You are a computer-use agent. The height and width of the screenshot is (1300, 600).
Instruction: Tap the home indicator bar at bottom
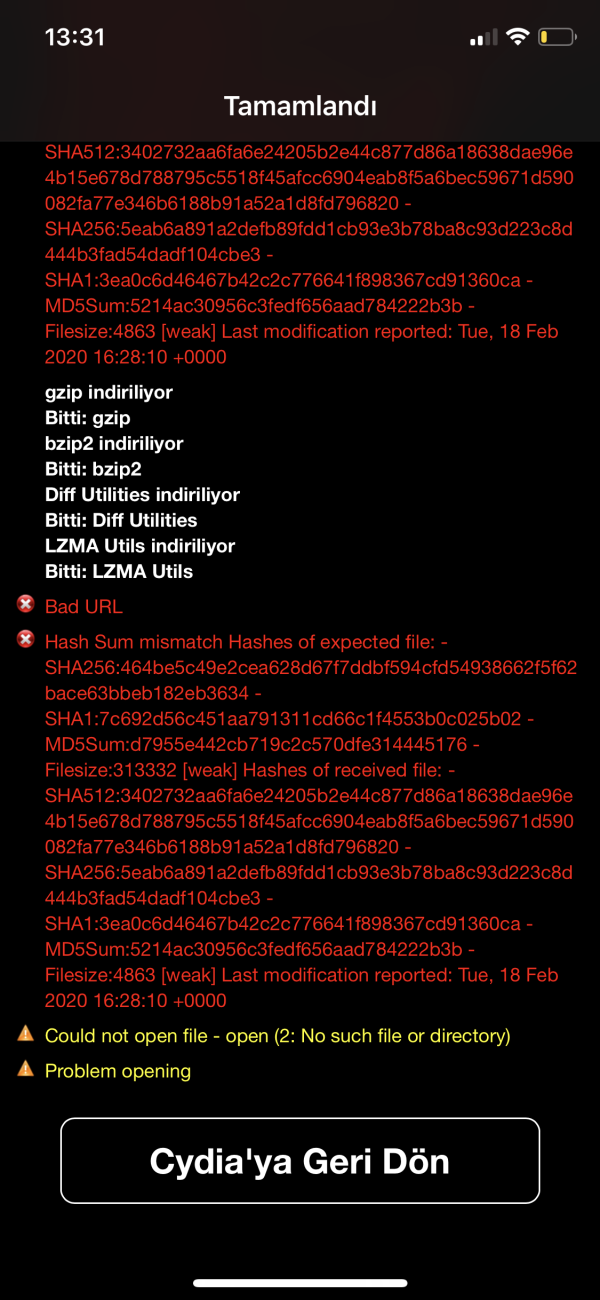coord(300,1283)
